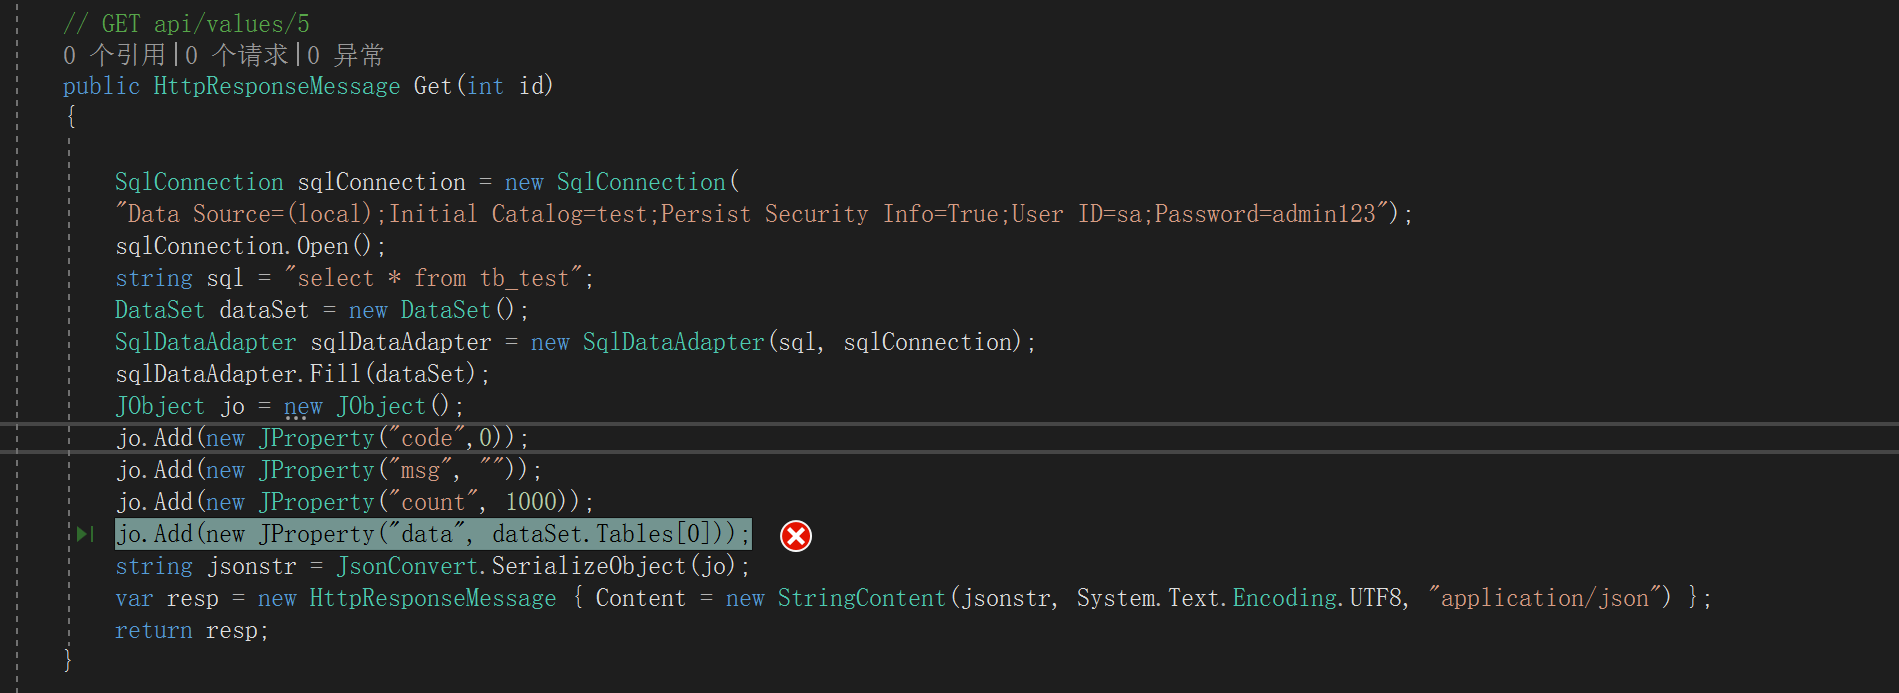Click the JProperty "msg" line

pos(328,470)
